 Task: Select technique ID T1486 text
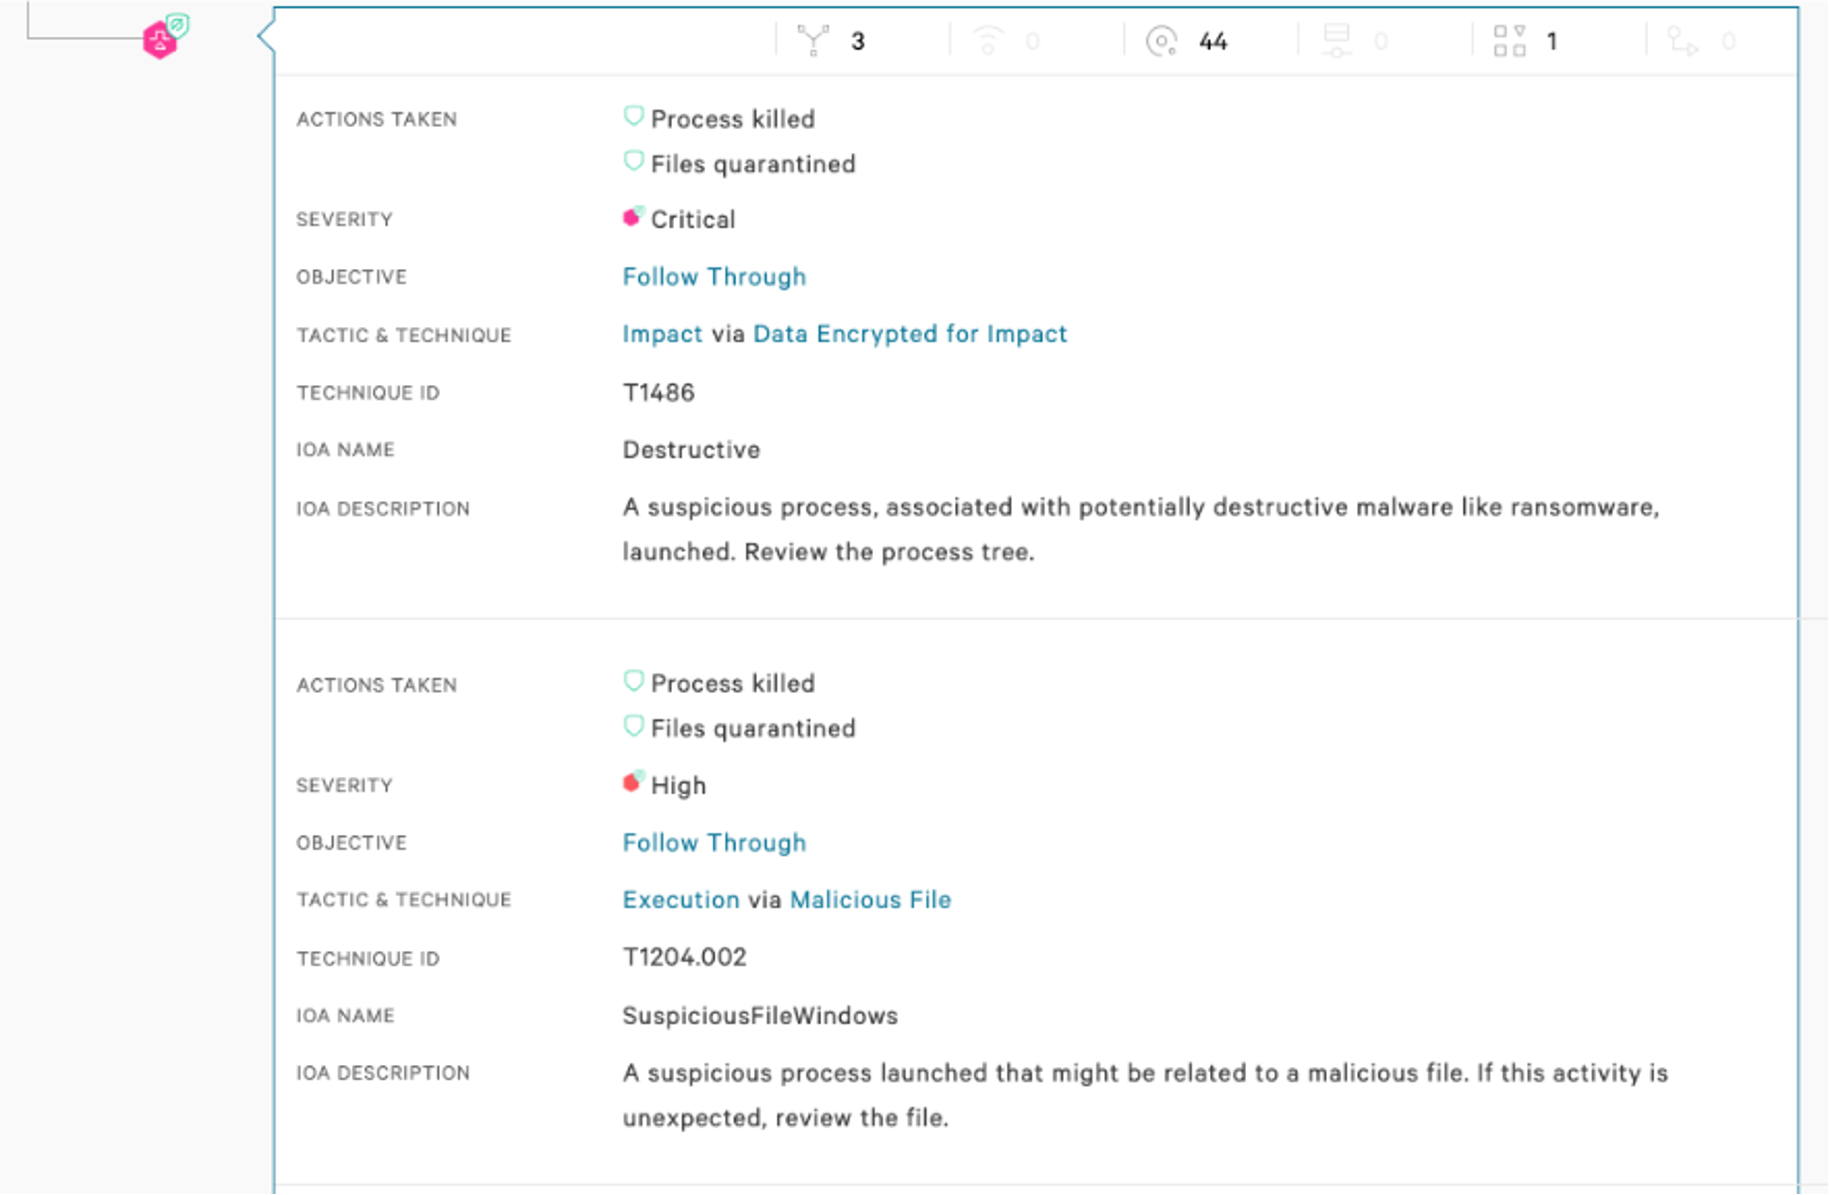pos(658,392)
